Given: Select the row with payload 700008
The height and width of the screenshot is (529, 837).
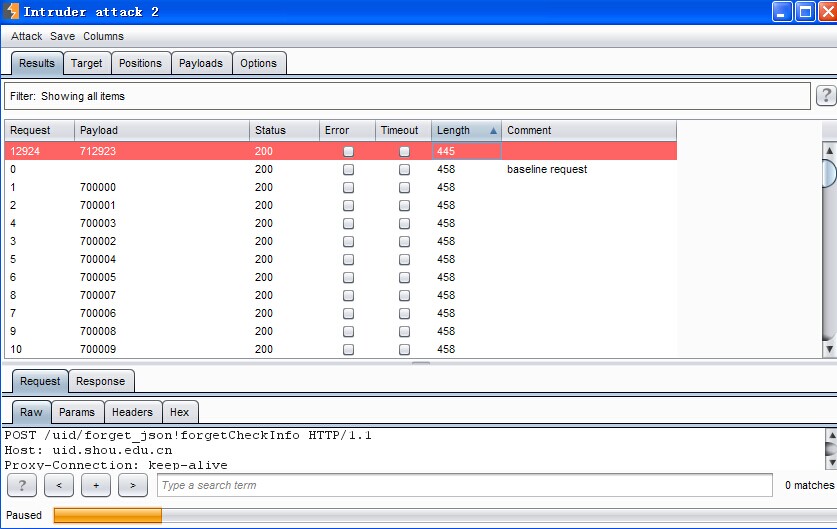Looking at the screenshot, I should pos(341,331).
